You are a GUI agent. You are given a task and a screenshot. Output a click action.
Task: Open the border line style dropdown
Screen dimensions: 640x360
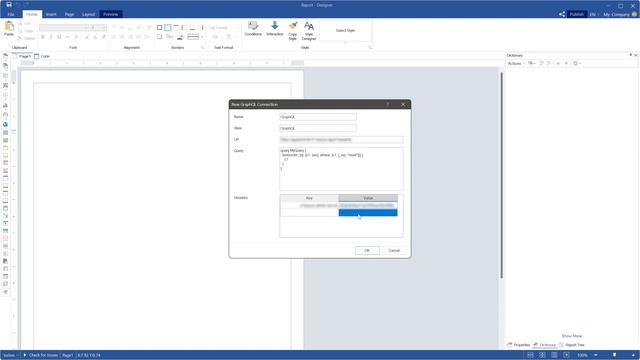(195, 37)
